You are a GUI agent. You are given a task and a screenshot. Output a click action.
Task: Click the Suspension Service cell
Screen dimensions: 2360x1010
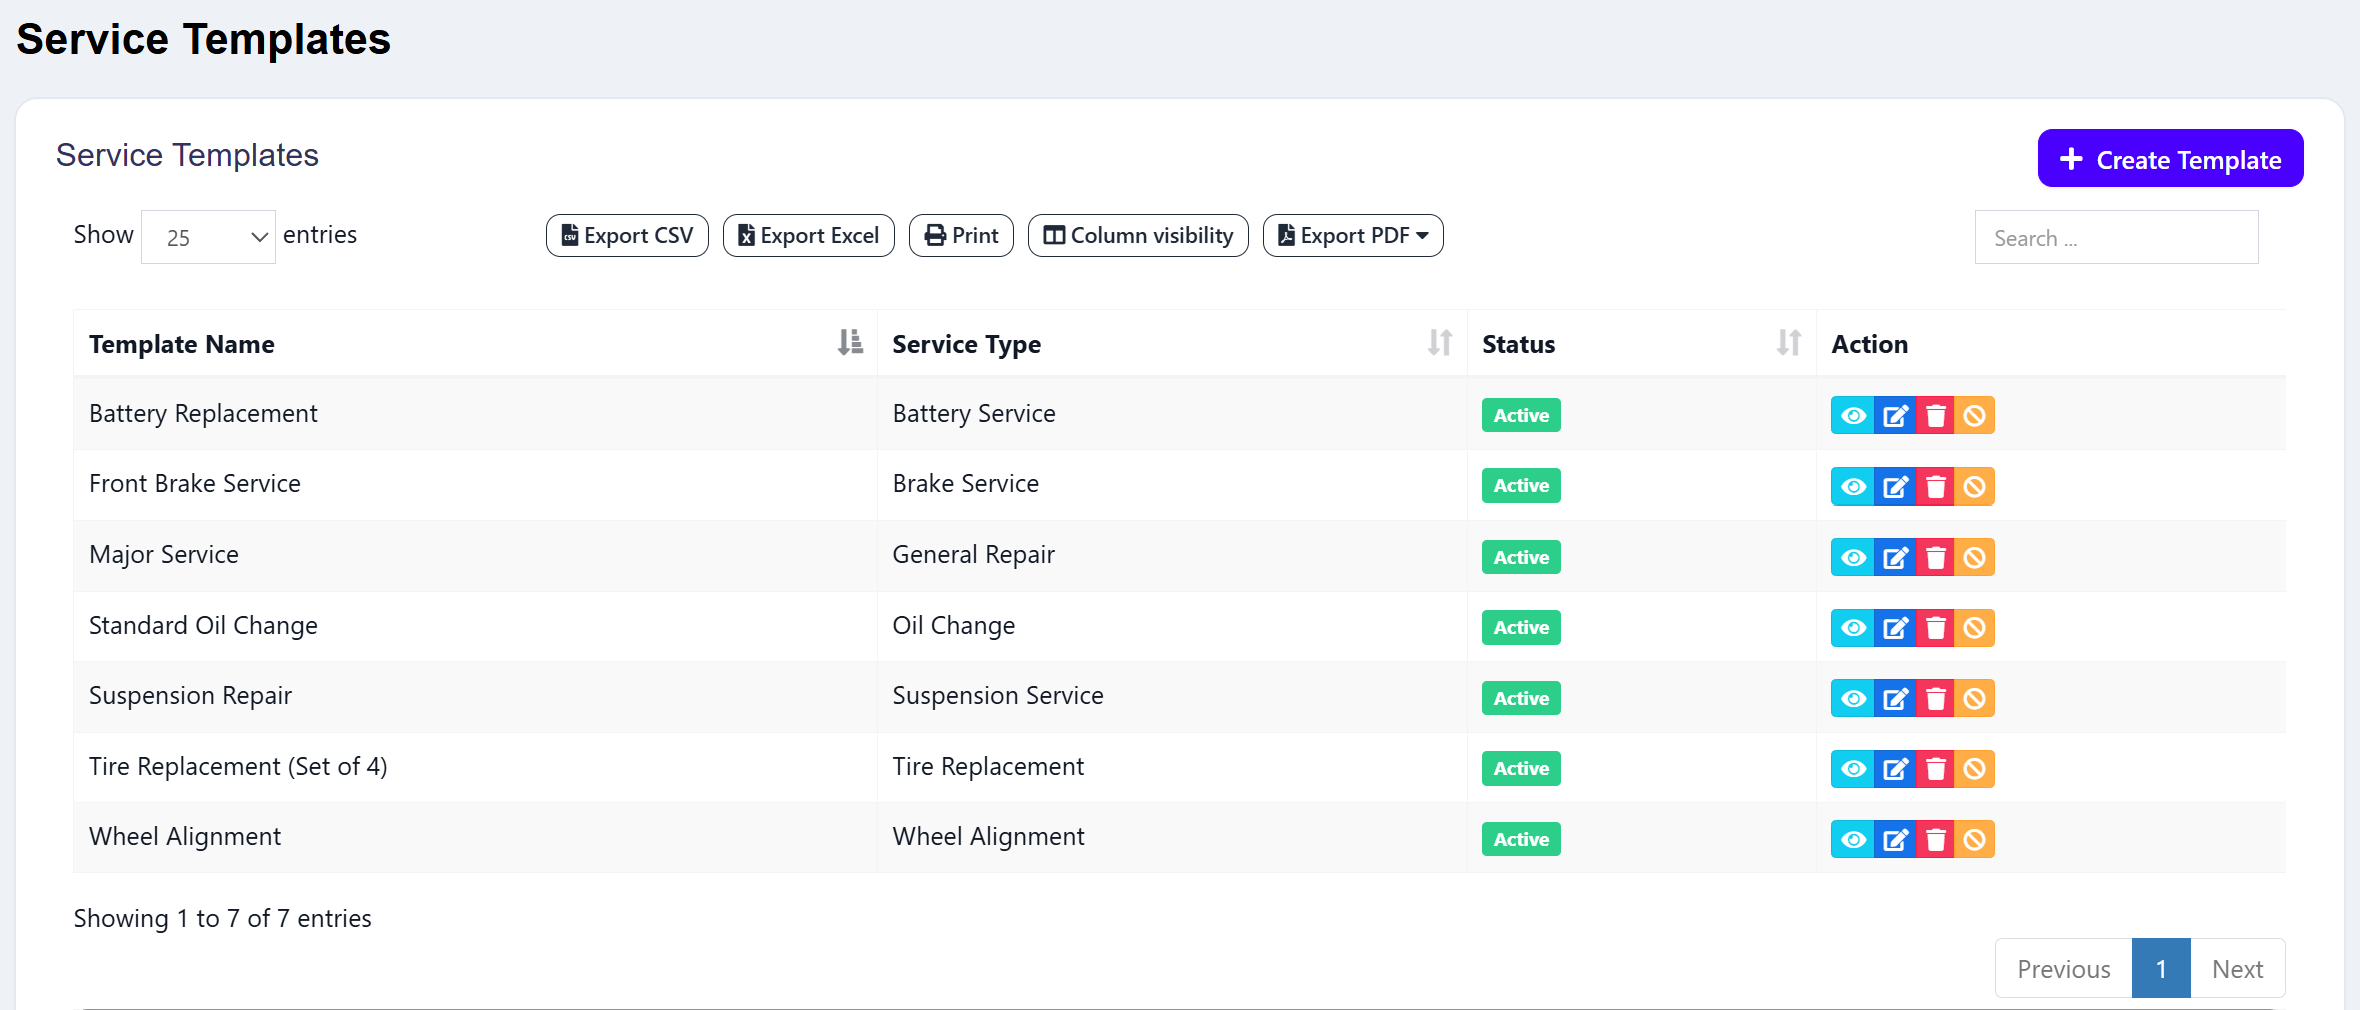tap(1172, 696)
